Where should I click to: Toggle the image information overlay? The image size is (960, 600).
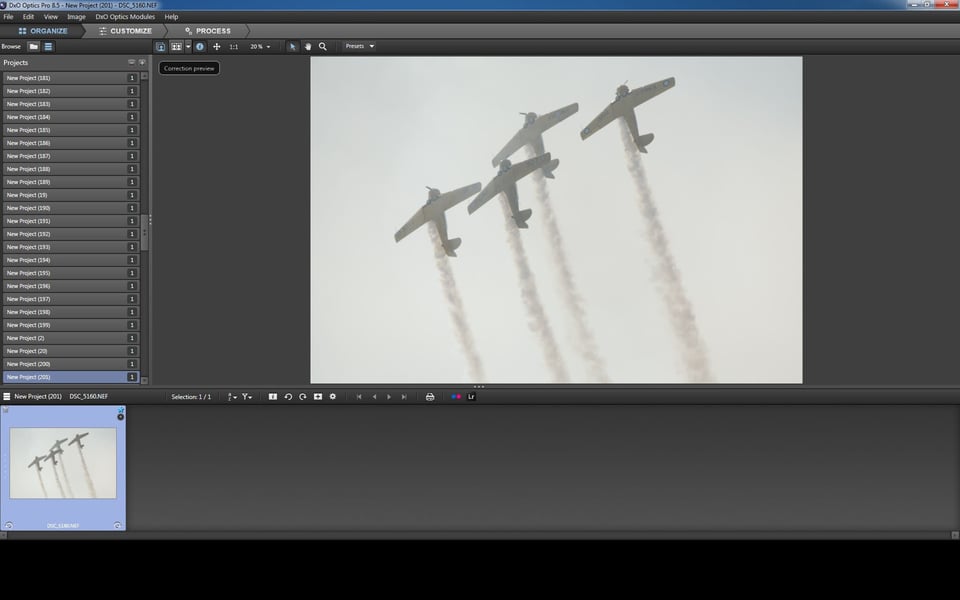(x=200, y=47)
